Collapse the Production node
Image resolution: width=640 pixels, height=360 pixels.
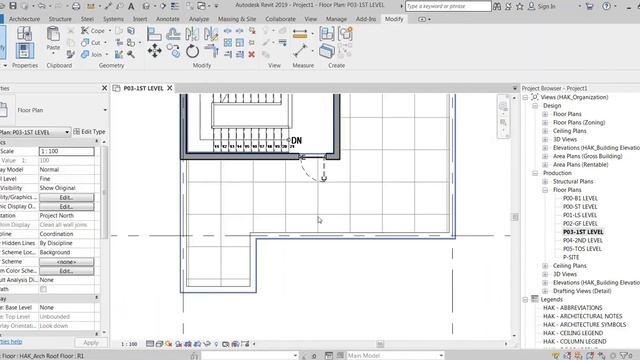[535, 173]
